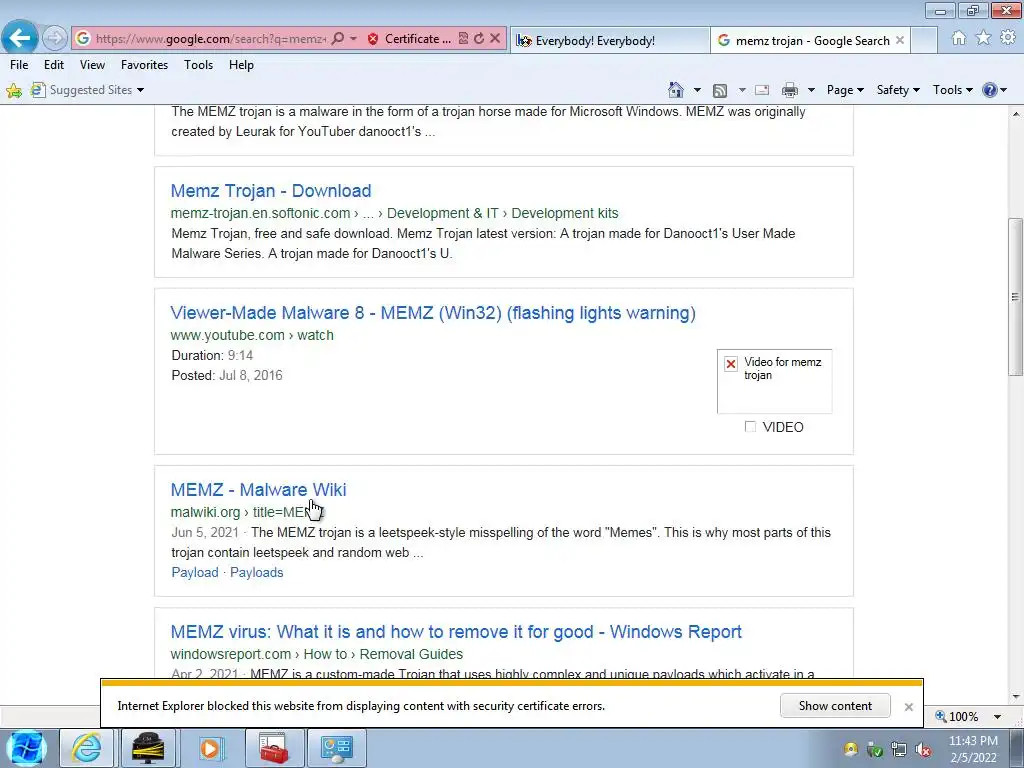The height and width of the screenshot is (768, 1024).
Task: Click the network tray icon
Action: pos(899,750)
